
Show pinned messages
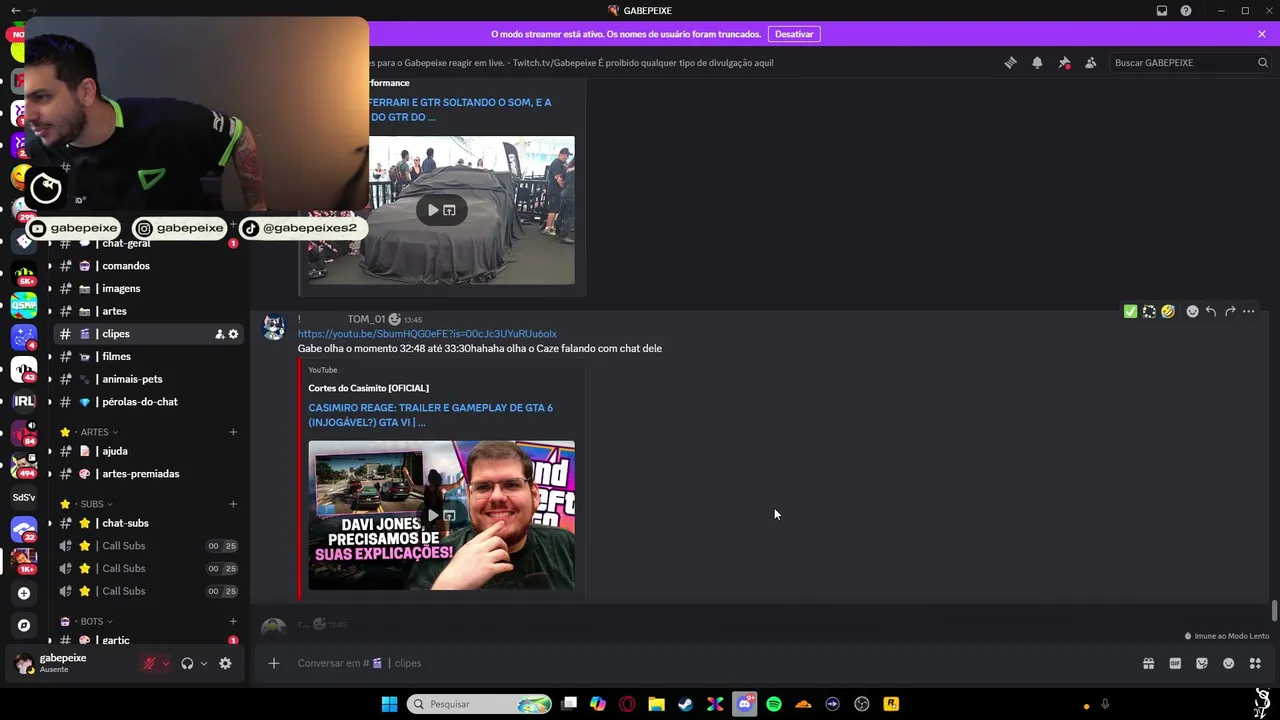coord(1064,62)
